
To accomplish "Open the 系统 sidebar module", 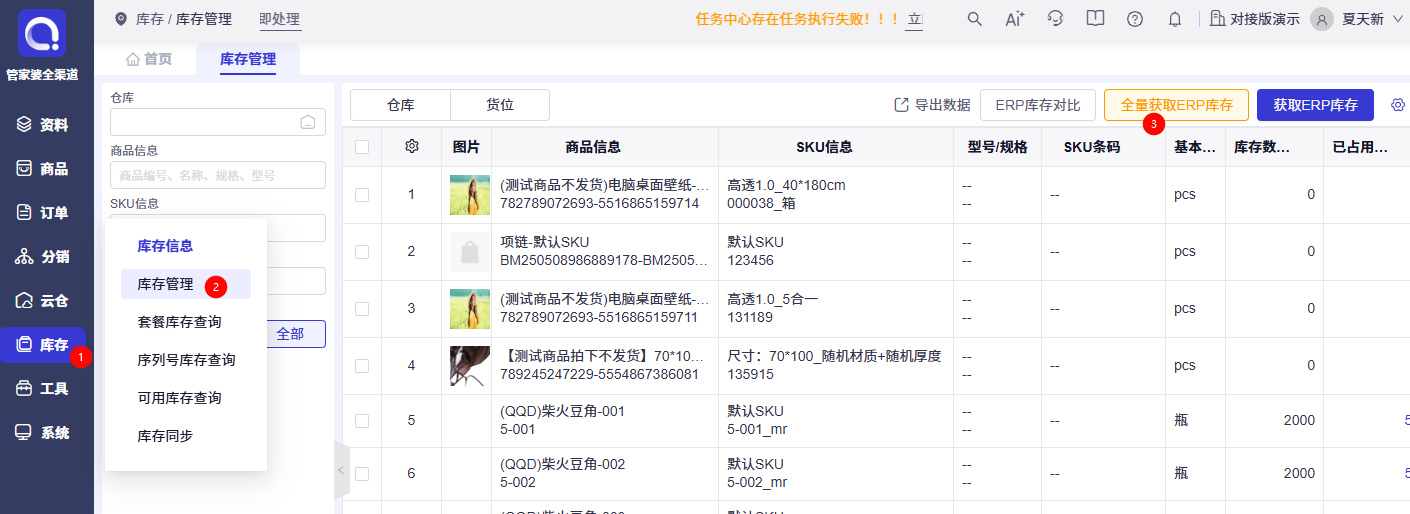I will [43, 433].
